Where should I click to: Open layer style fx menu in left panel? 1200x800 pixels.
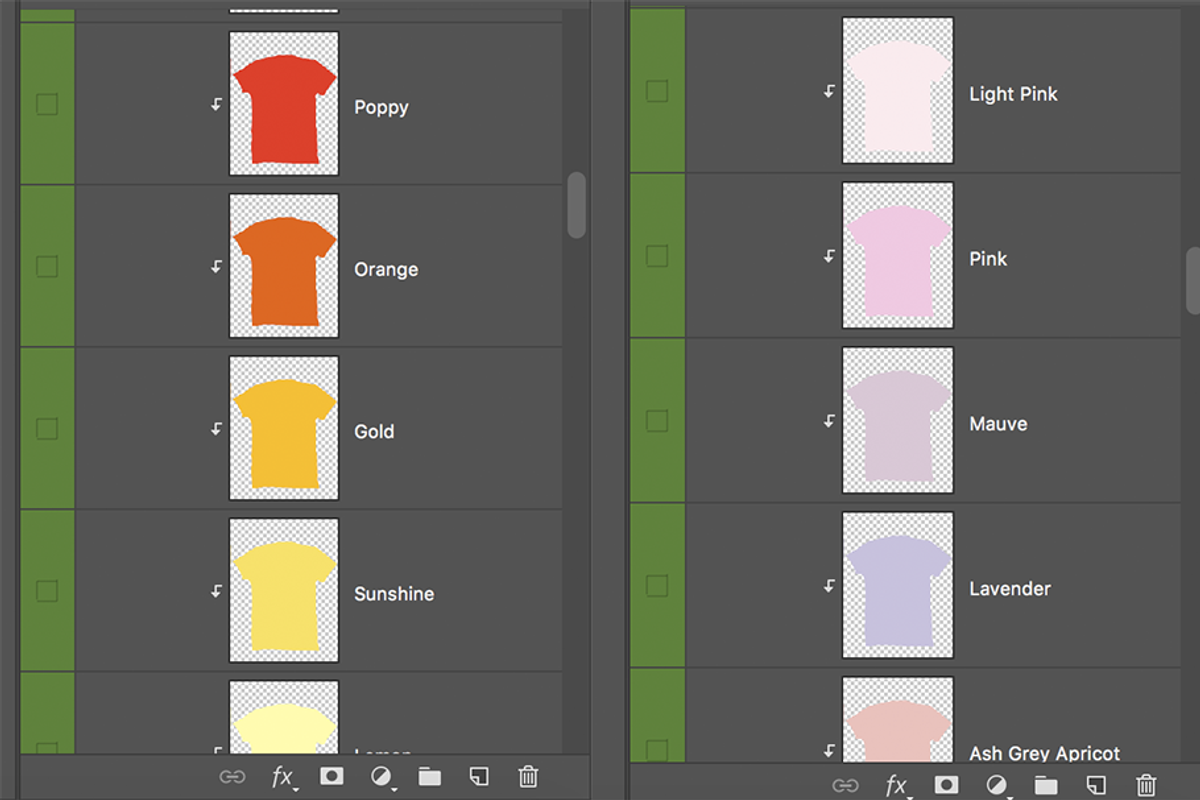(x=283, y=777)
